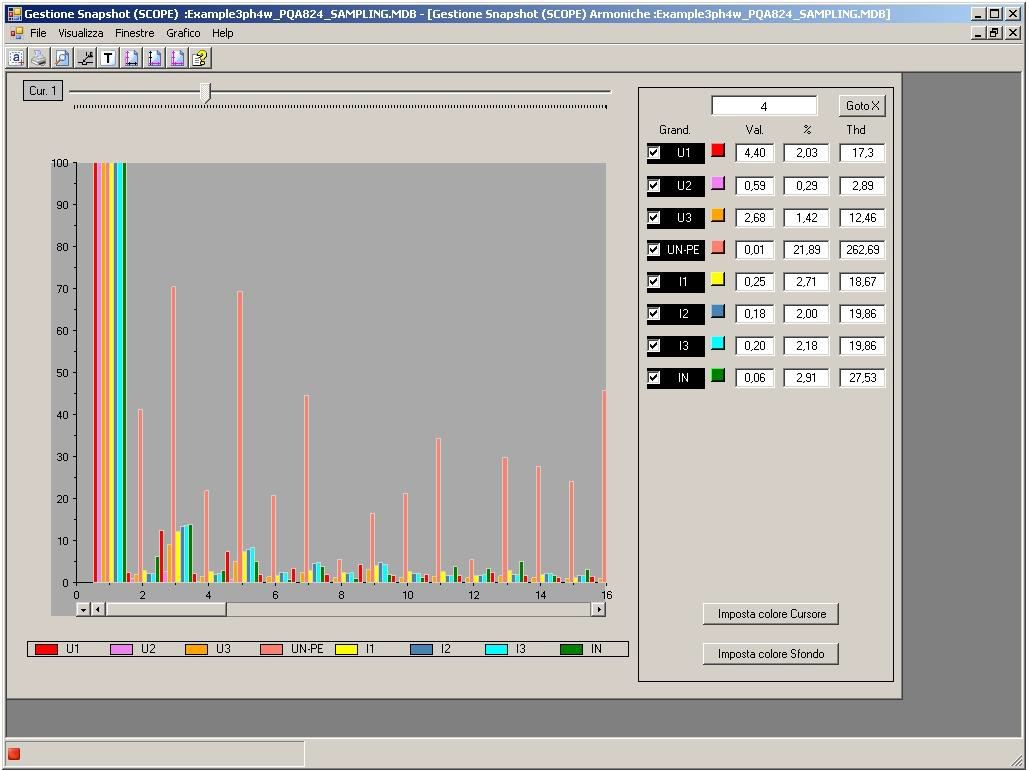Image resolution: width=1029 pixels, height=770 pixels.
Task: Toggle the UN-PE checkbox off
Action: tap(654, 249)
